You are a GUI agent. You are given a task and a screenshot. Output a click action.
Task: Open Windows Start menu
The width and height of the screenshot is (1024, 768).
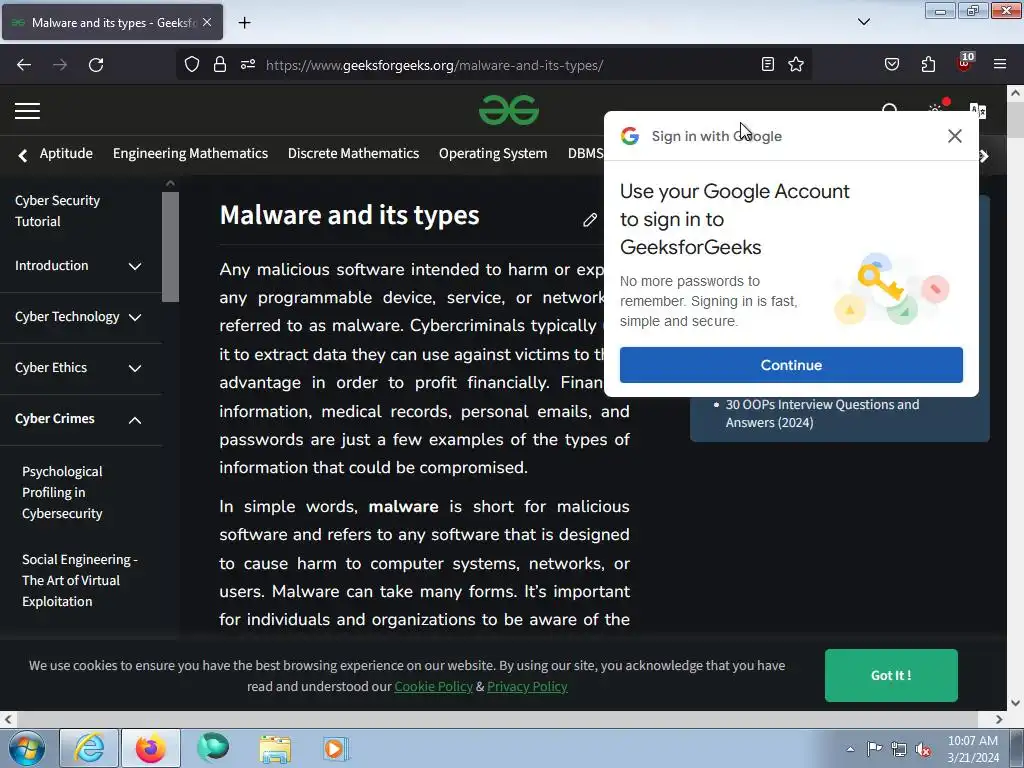coord(27,748)
